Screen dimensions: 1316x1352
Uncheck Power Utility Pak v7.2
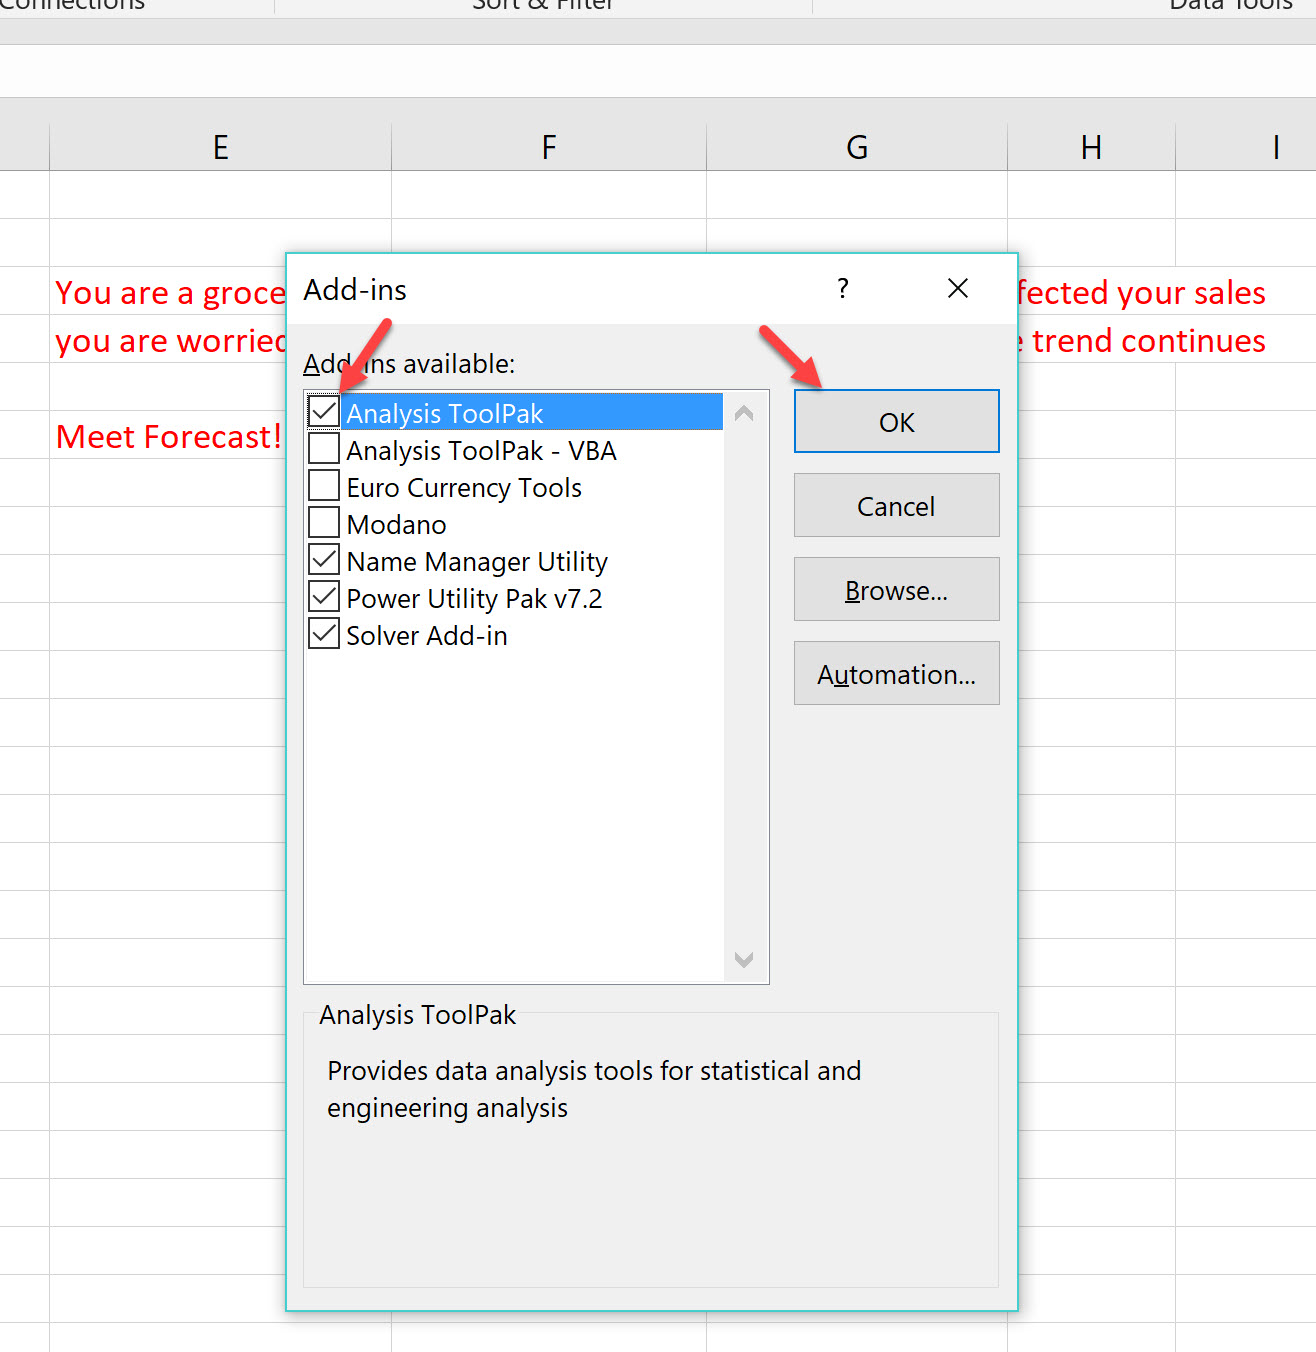click(322, 596)
